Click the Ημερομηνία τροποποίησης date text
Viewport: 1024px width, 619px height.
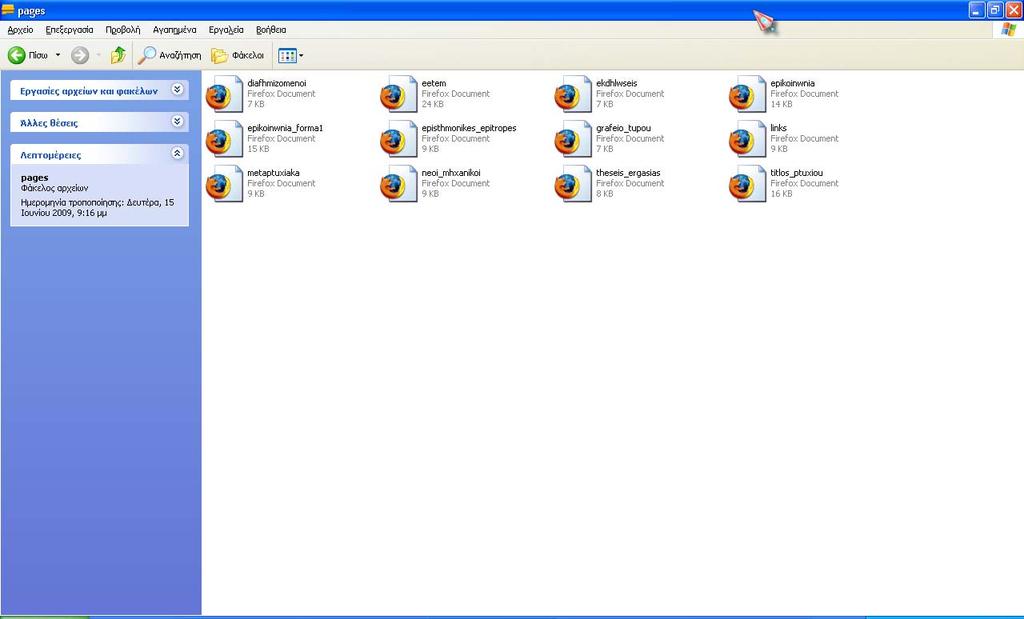tap(97, 208)
